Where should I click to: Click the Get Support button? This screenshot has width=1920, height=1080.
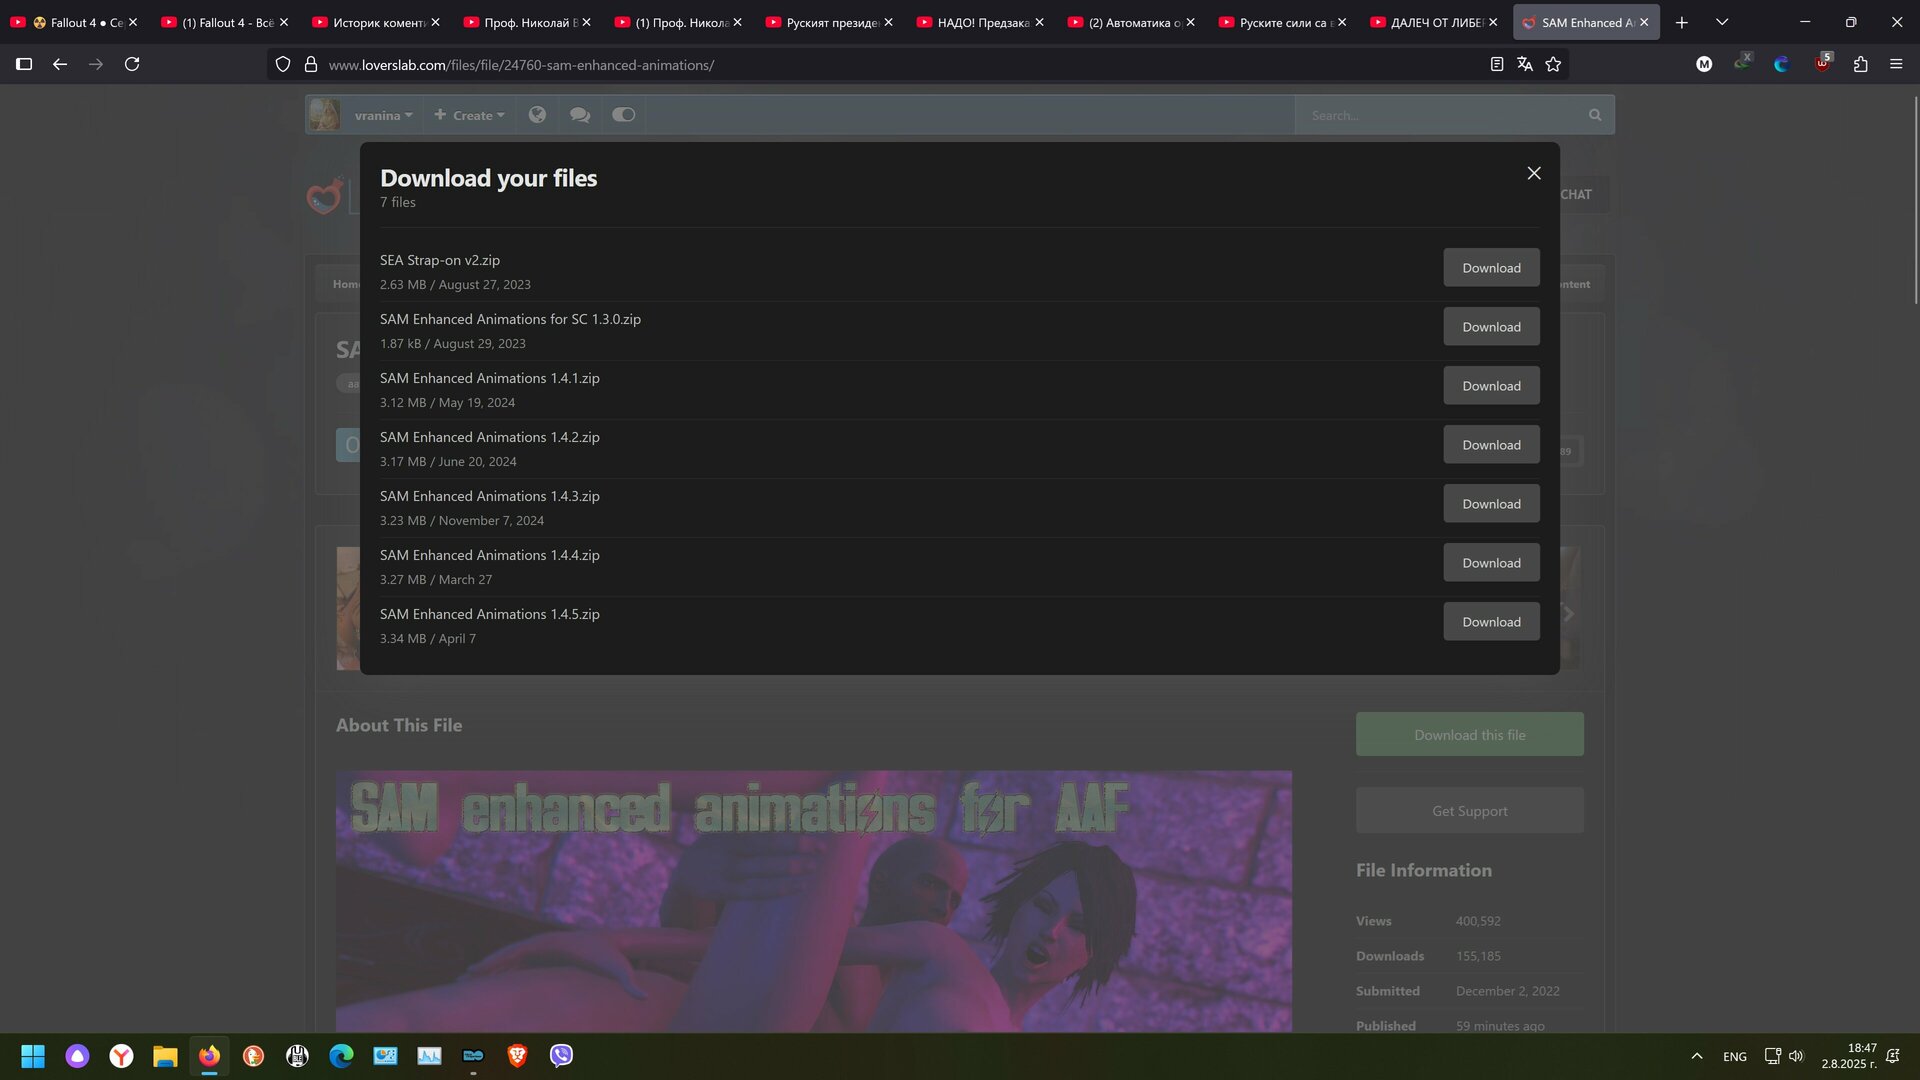pos(1469,811)
